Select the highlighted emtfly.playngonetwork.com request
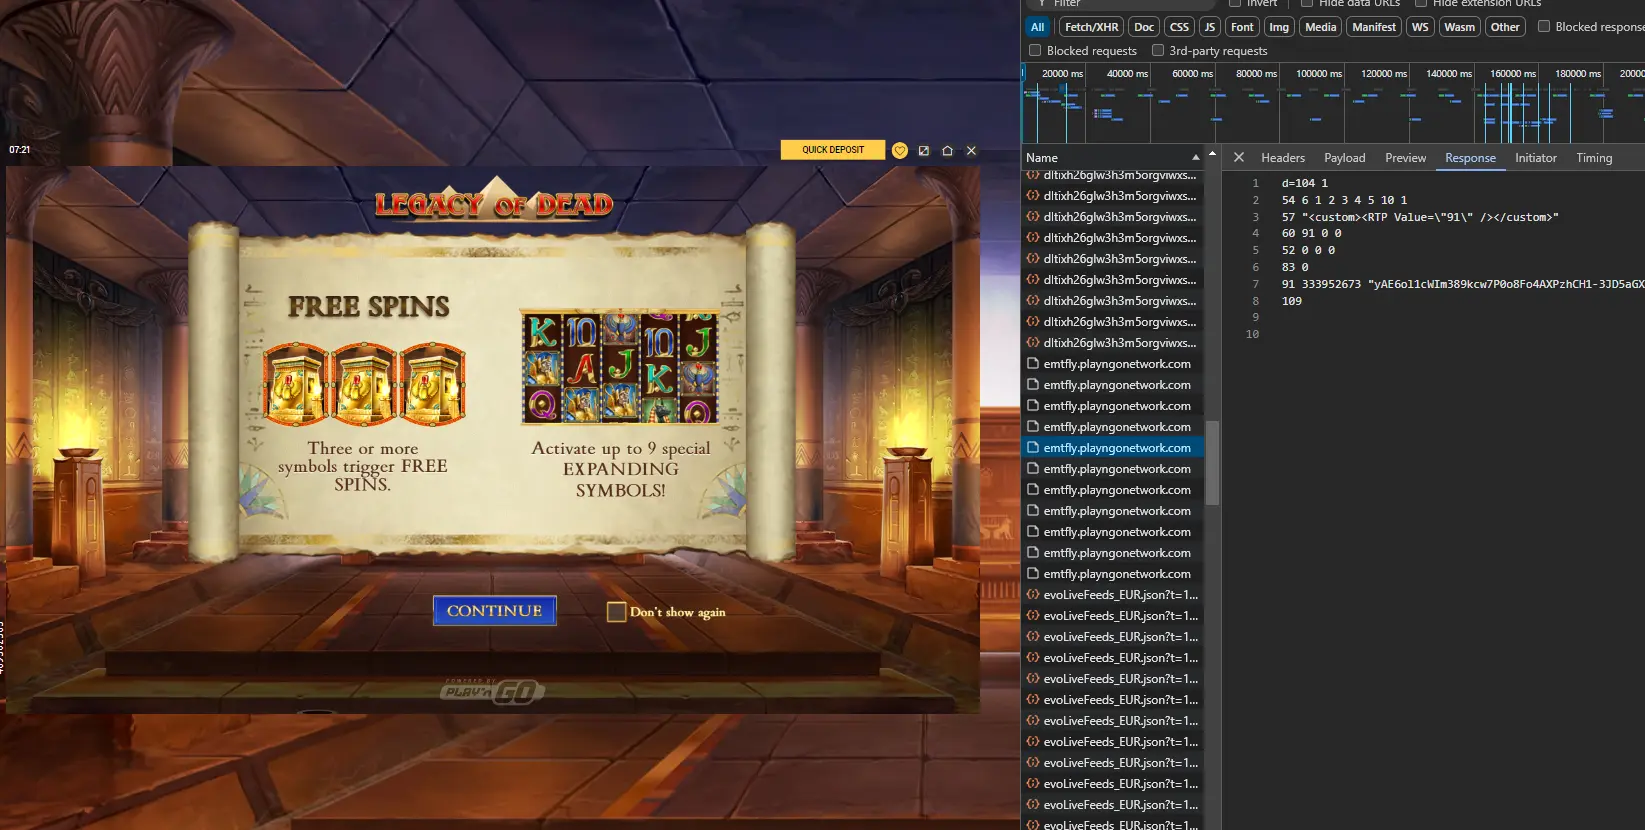The height and width of the screenshot is (830, 1645). 1113,448
